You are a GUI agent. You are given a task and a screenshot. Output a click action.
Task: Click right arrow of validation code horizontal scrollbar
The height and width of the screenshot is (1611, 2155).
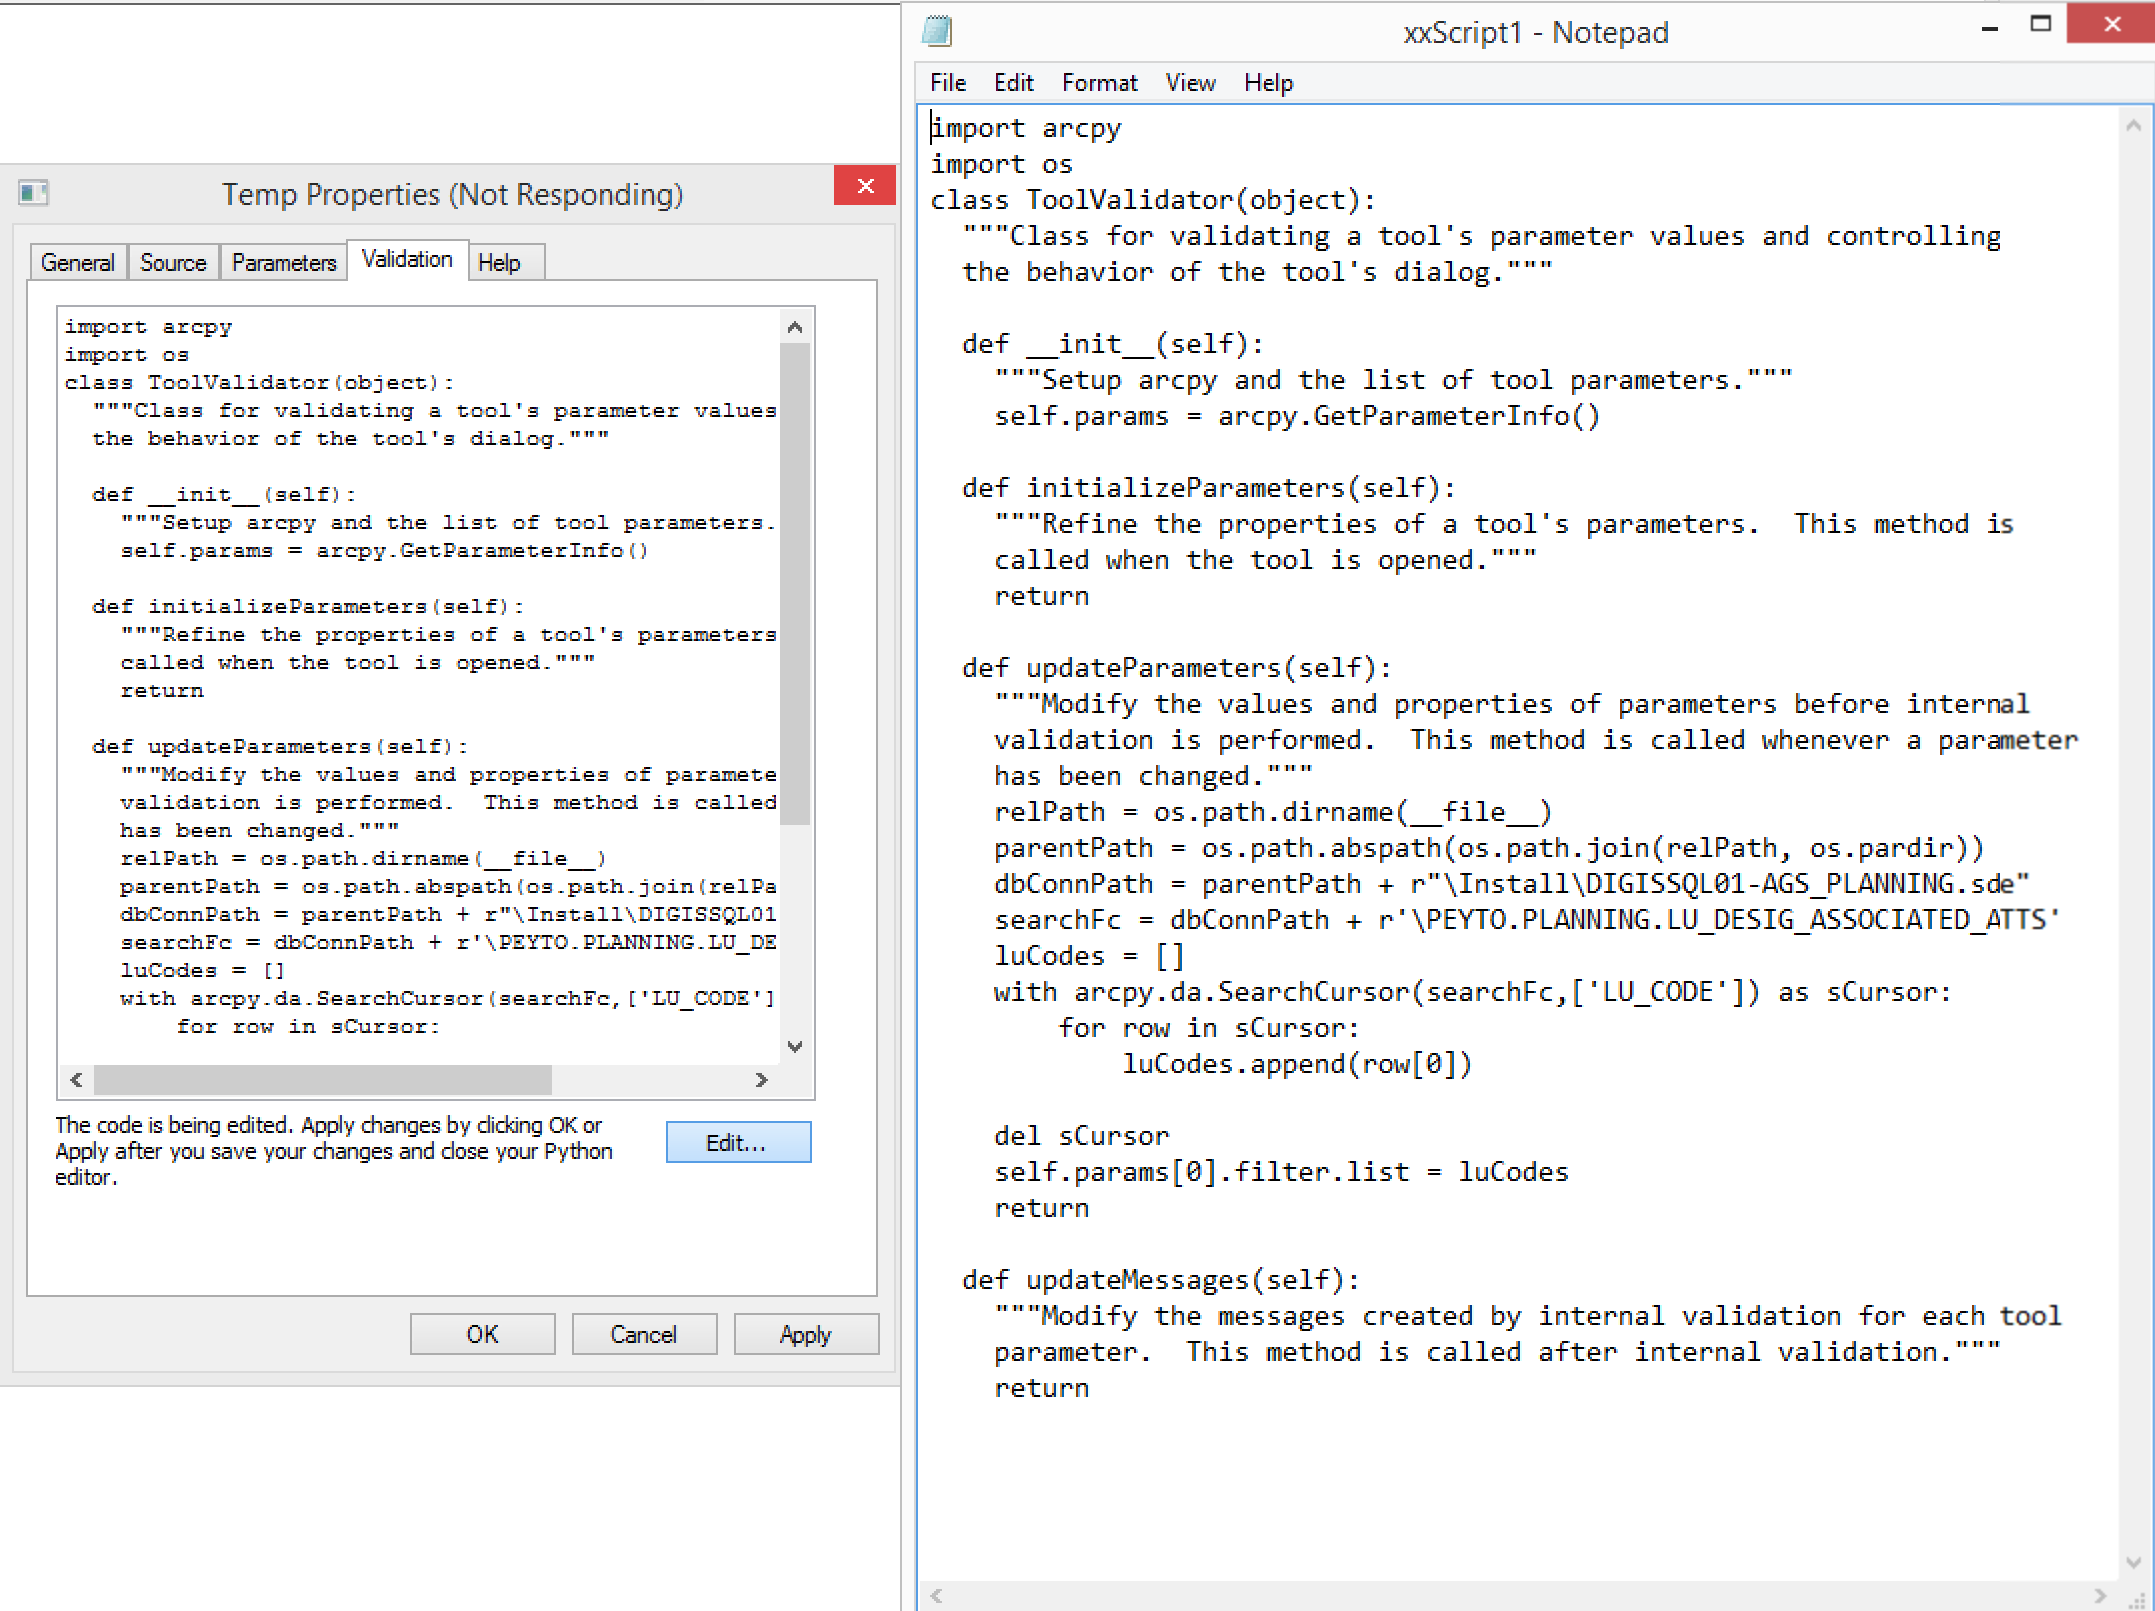[762, 1080]
